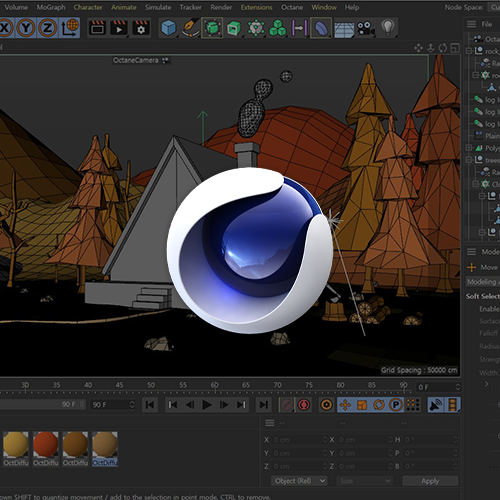
Task: Click the Apply button
Action: pyautogui.click(x=430, y=481)
